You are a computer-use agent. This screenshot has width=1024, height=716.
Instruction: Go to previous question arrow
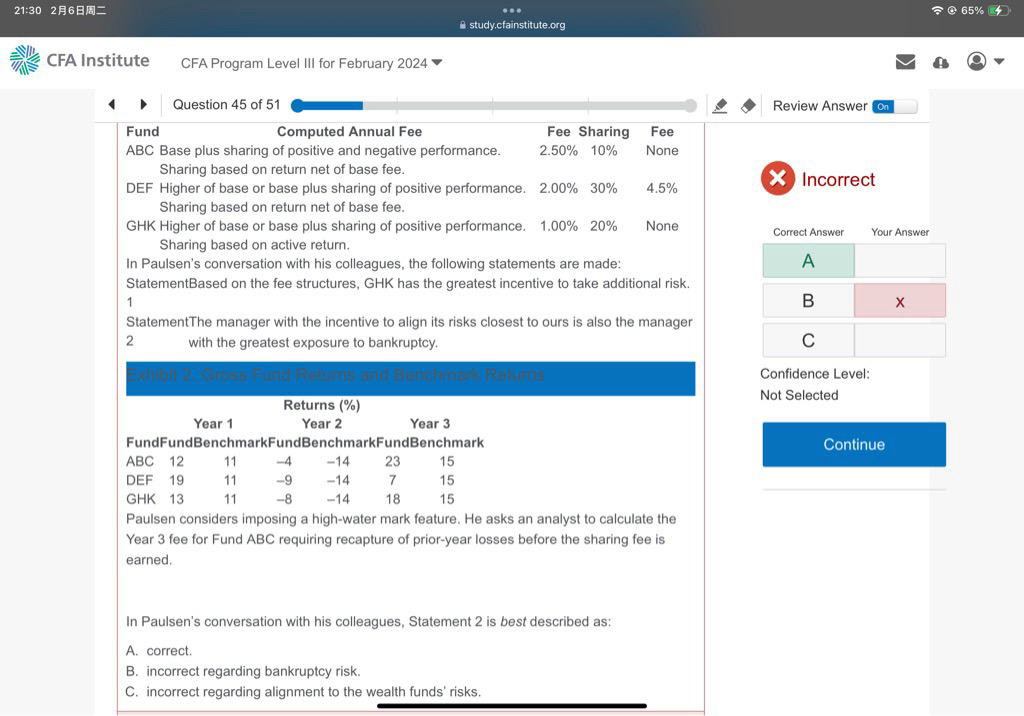click(x=112, y=105)
